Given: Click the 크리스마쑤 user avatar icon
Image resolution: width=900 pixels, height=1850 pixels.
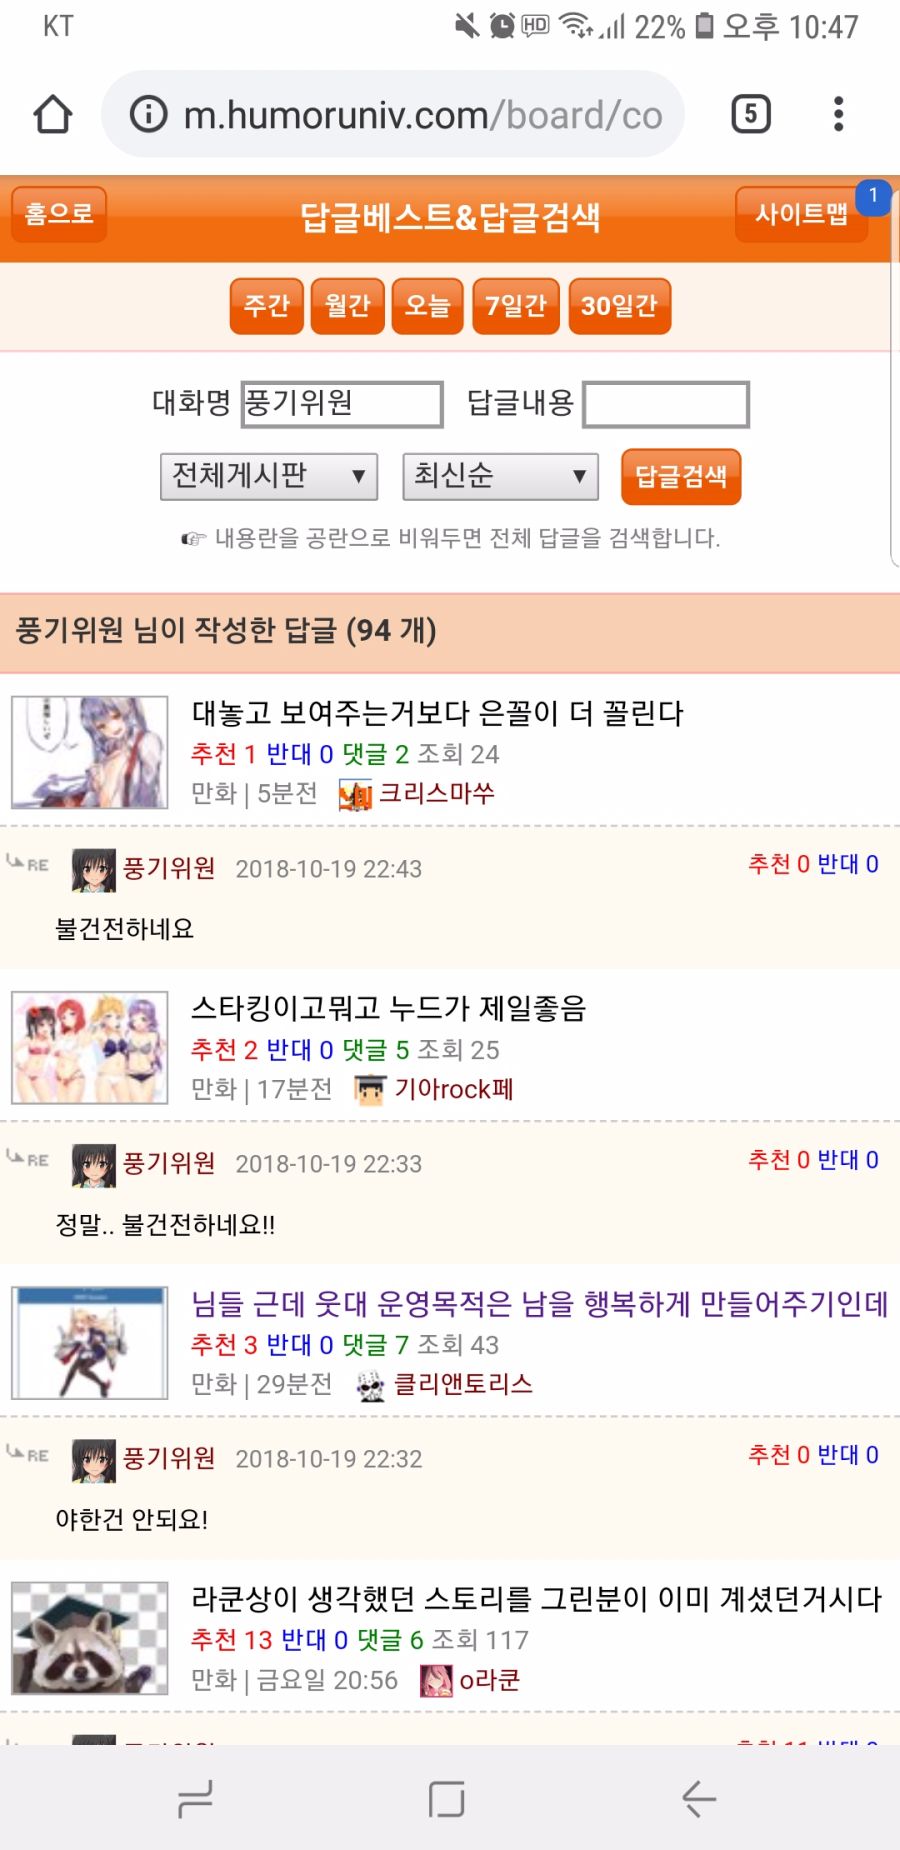Looking at the screenshot, I should tap(355, 795).
